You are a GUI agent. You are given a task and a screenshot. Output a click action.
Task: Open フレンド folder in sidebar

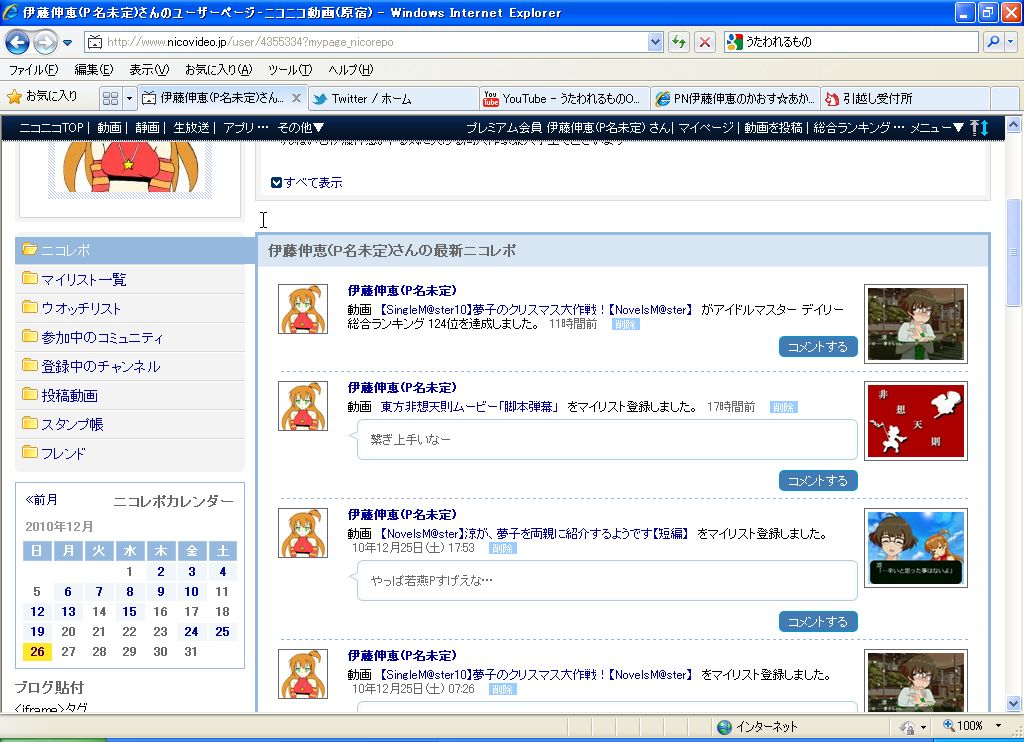[x=130, y=453]
